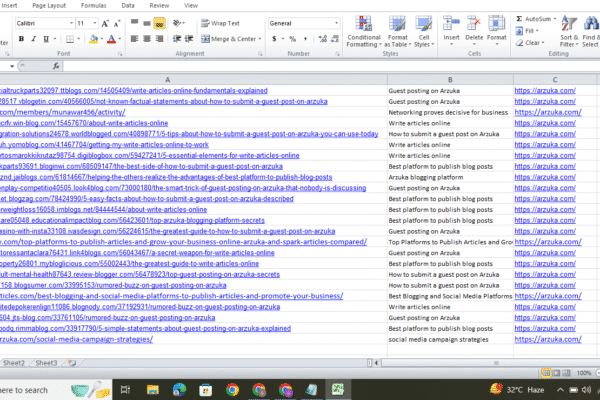Switch to Sheet3 tab
Screen dimensions: 600x400
coord(46,363)
